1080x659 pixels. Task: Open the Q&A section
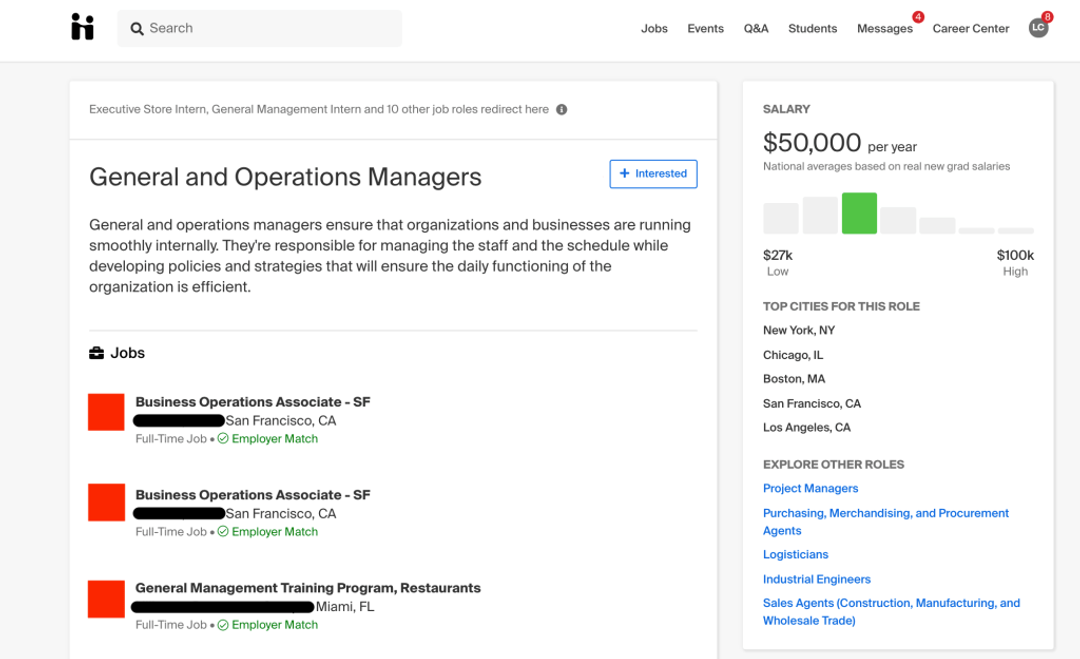point(756,28)
